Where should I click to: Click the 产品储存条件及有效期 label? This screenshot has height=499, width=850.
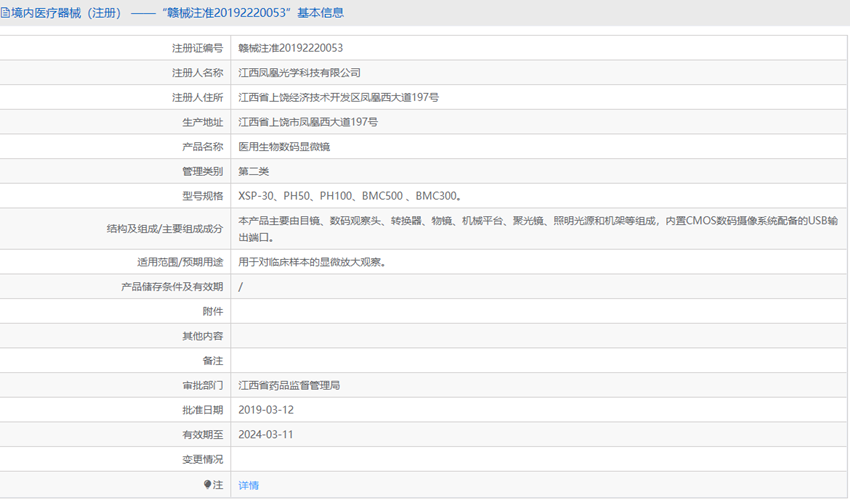(x=172, y=287)
